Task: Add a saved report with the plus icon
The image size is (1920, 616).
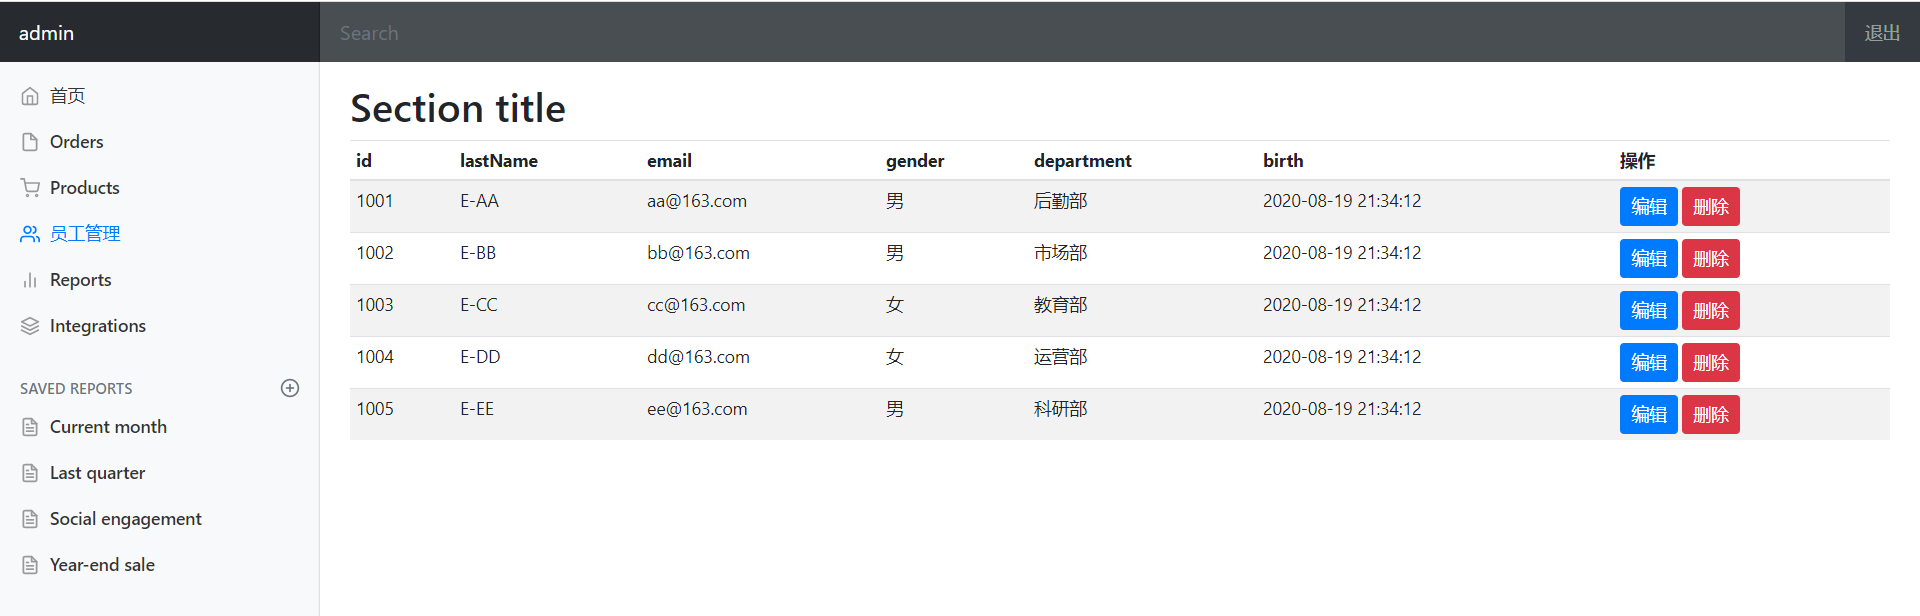Action: coord(290,388)
